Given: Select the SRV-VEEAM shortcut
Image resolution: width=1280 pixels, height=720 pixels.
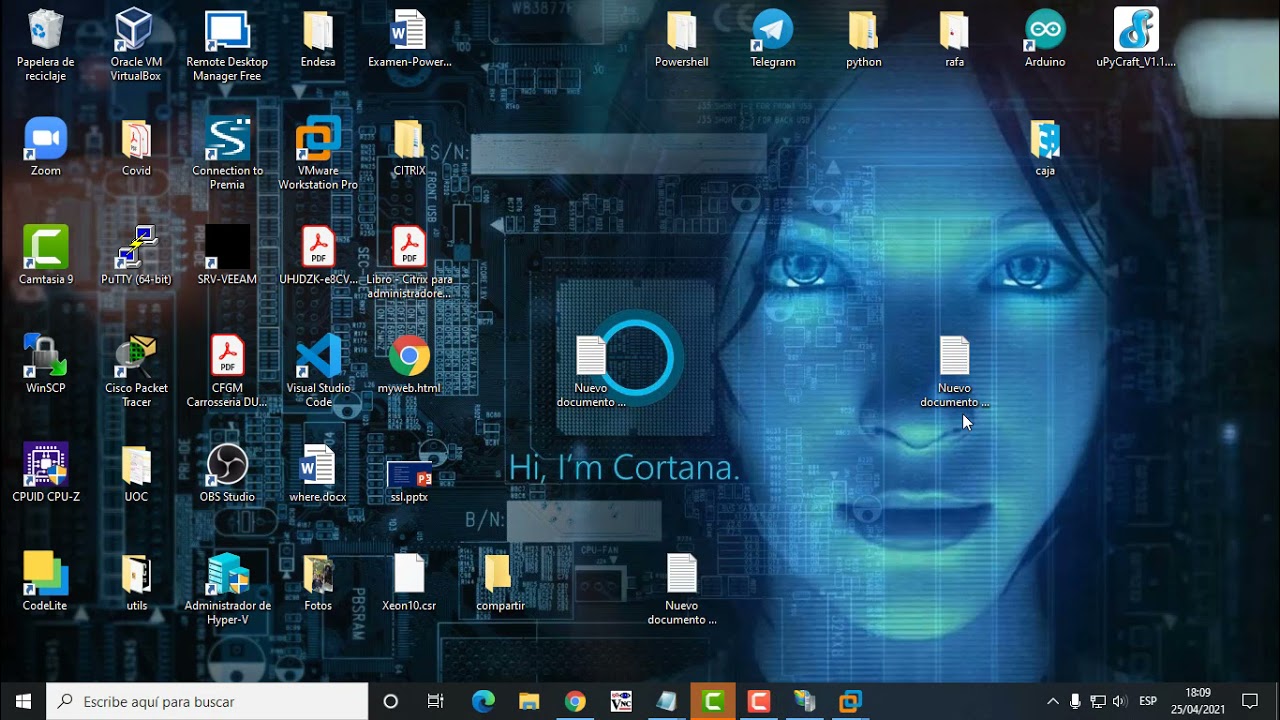Looking at the screenshot, I should coord(227,256).
